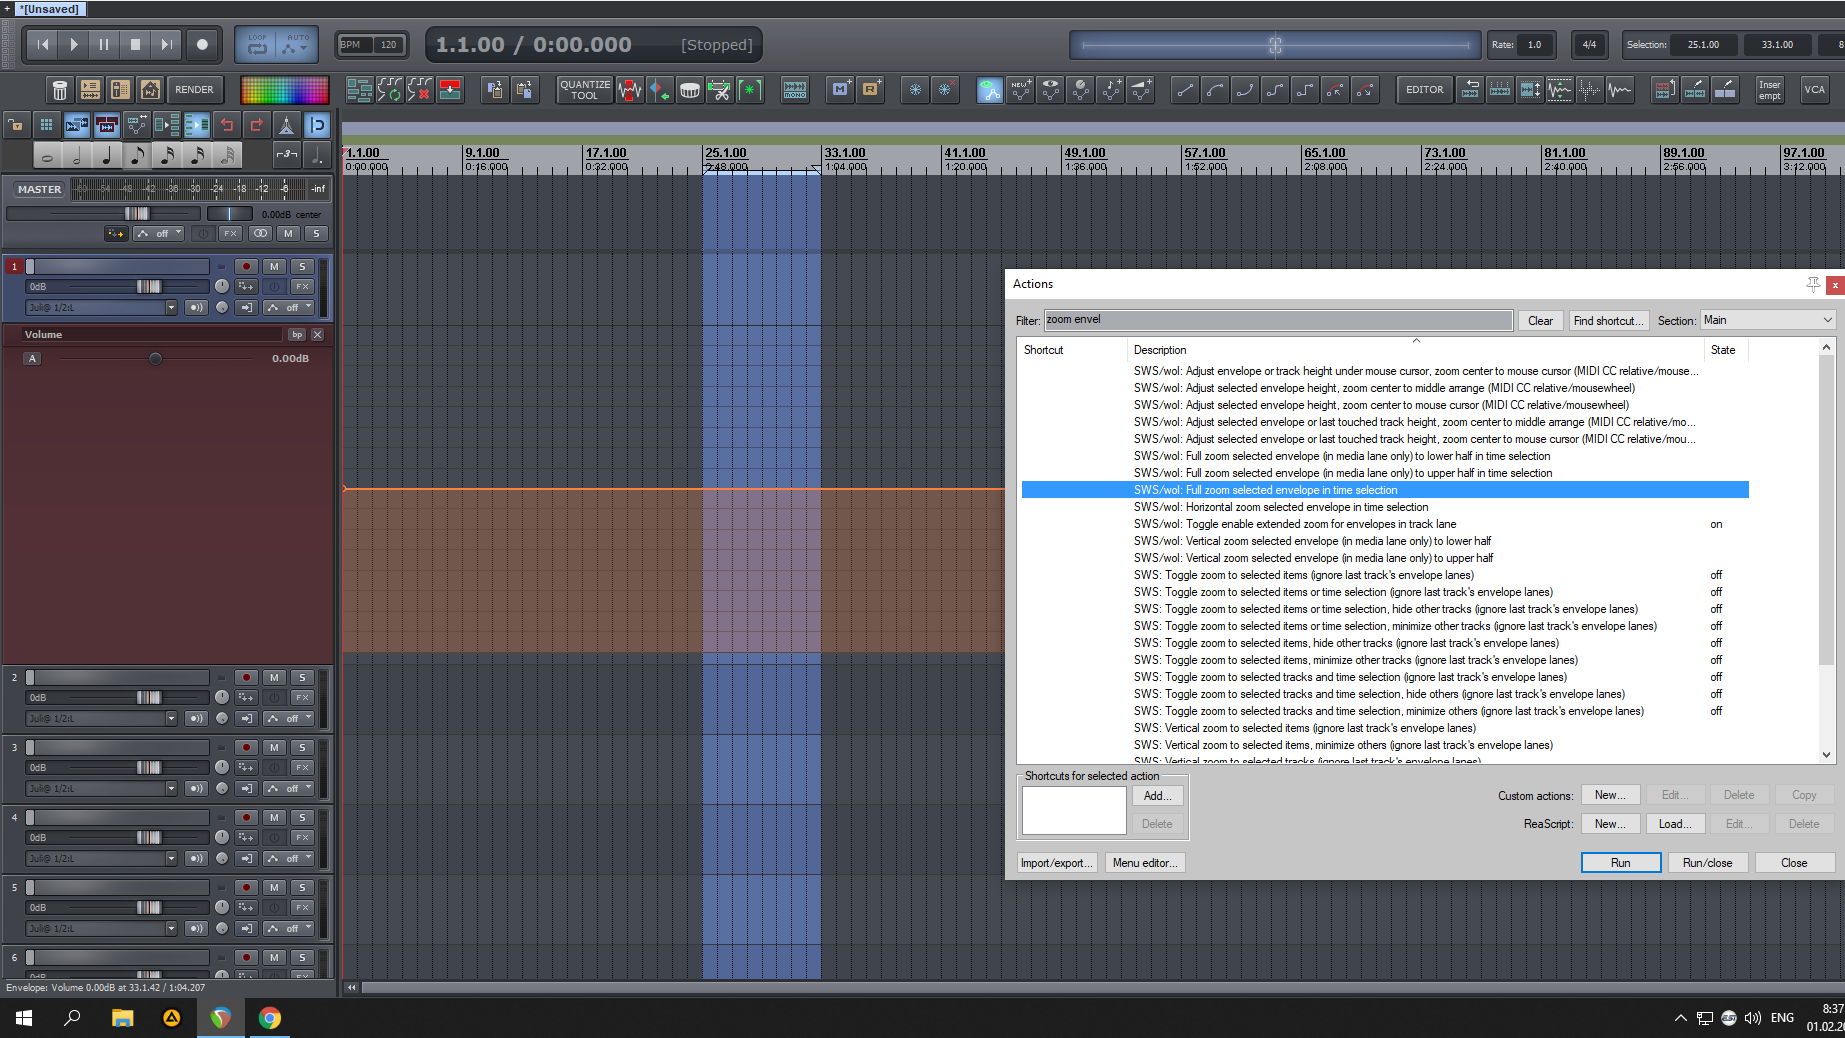Click the M+ marker icon
1845x1038 pixels.
coord(840,90)
